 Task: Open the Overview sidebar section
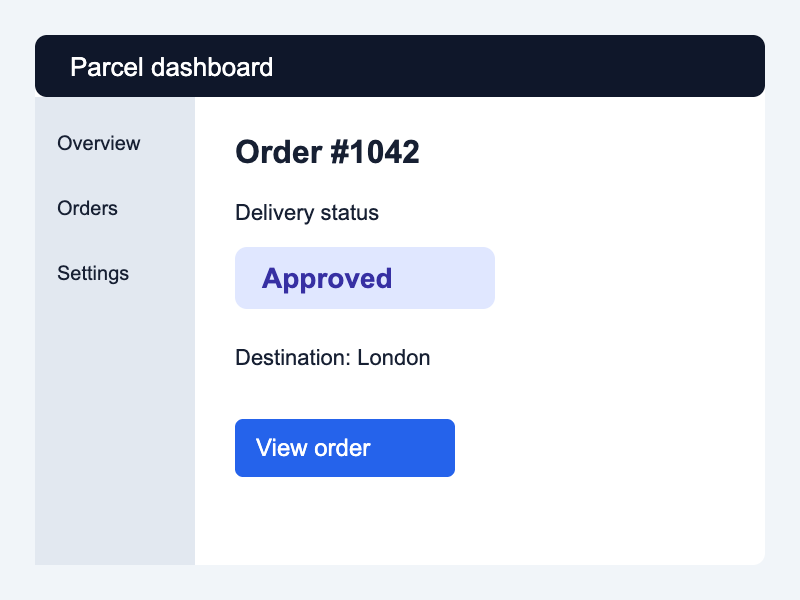click(x=98, y=143)
